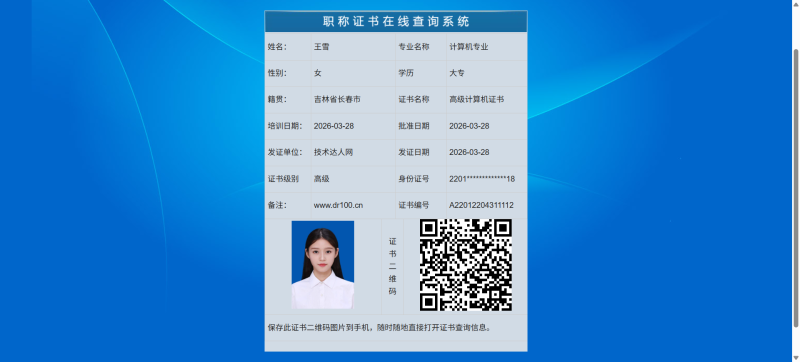Click the 专业名称 label
Viewport: 800px width, 362px height.
point(414,47)
